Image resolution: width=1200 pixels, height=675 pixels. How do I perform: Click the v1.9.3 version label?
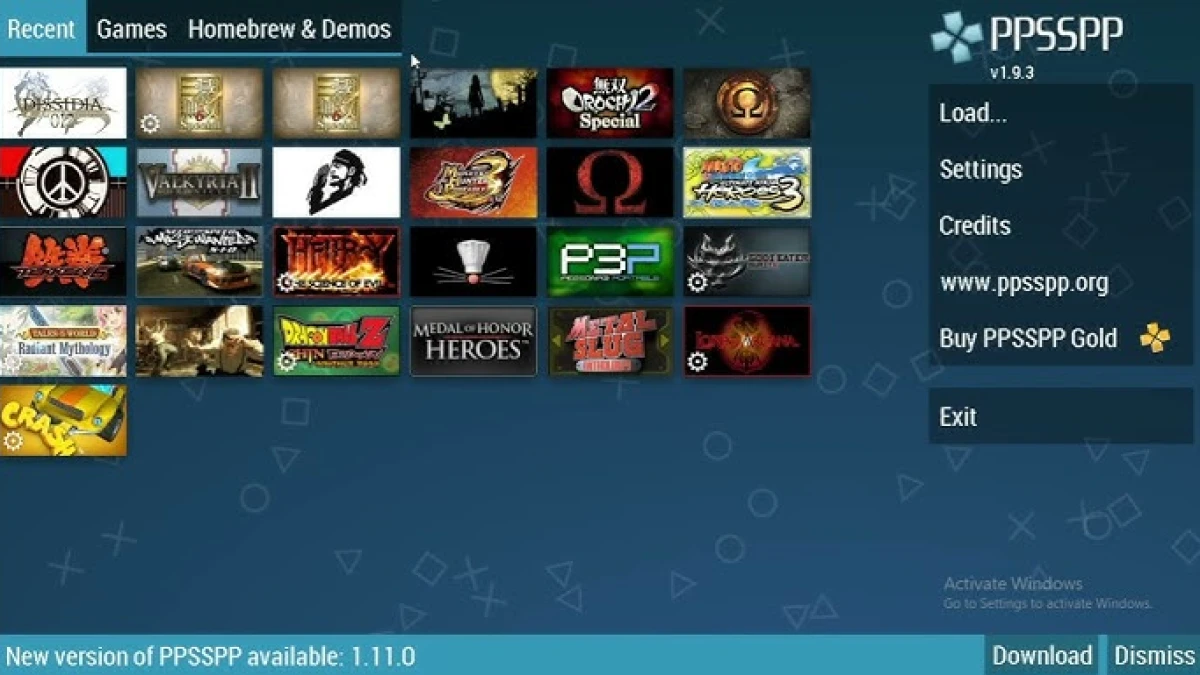pyautogui.click(x=1011, y=73)
